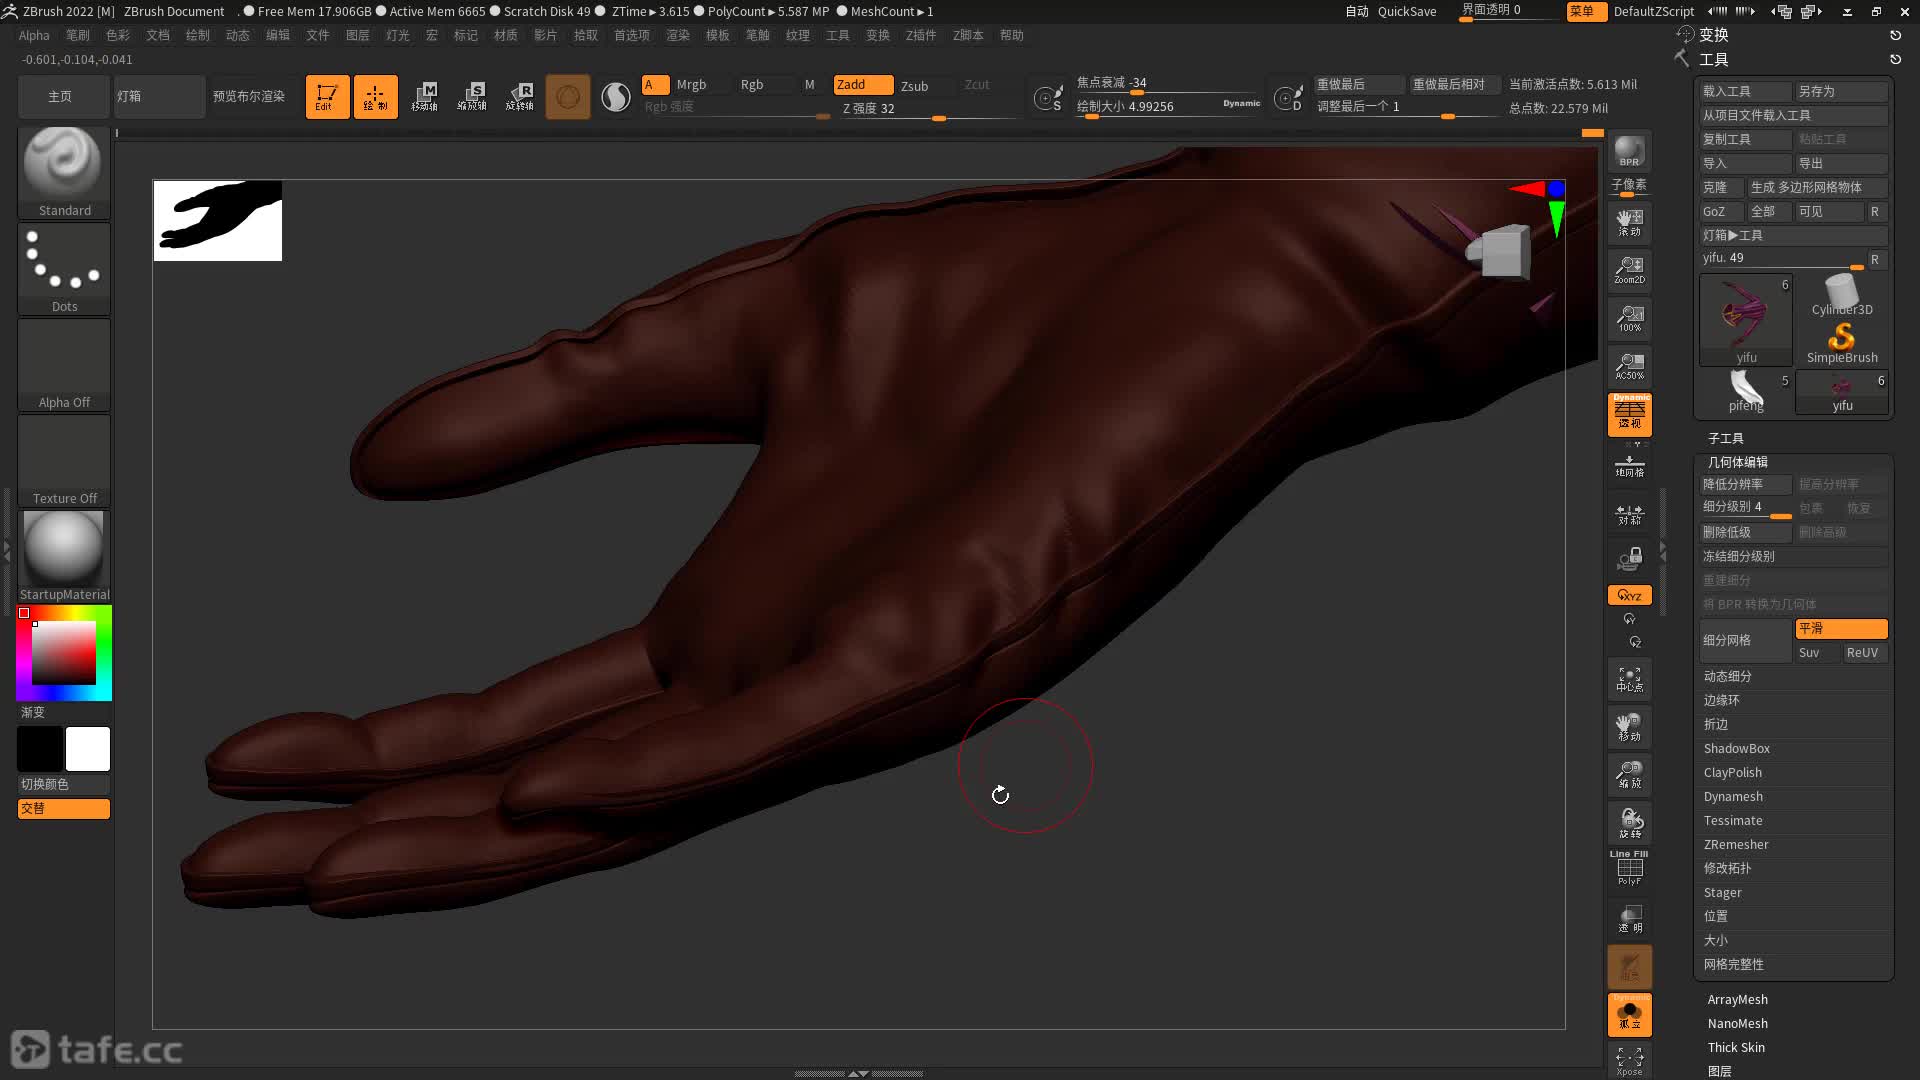
Task: Open the Dots stroke picker
Action: (64, 268)
